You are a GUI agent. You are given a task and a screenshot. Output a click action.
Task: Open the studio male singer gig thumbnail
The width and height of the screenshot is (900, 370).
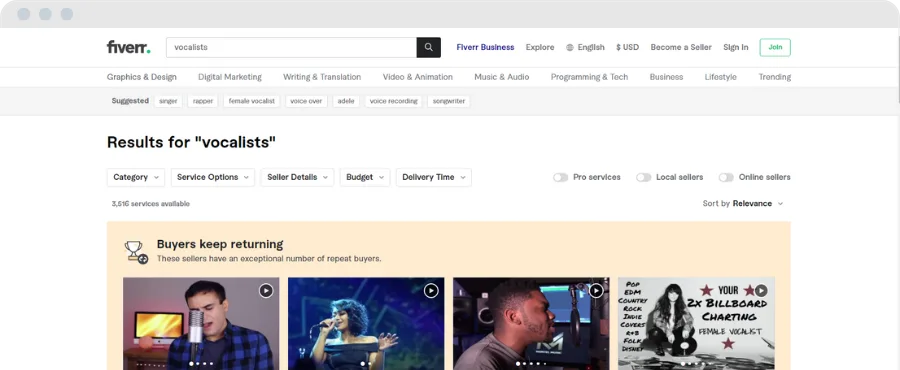pos(531,324)
